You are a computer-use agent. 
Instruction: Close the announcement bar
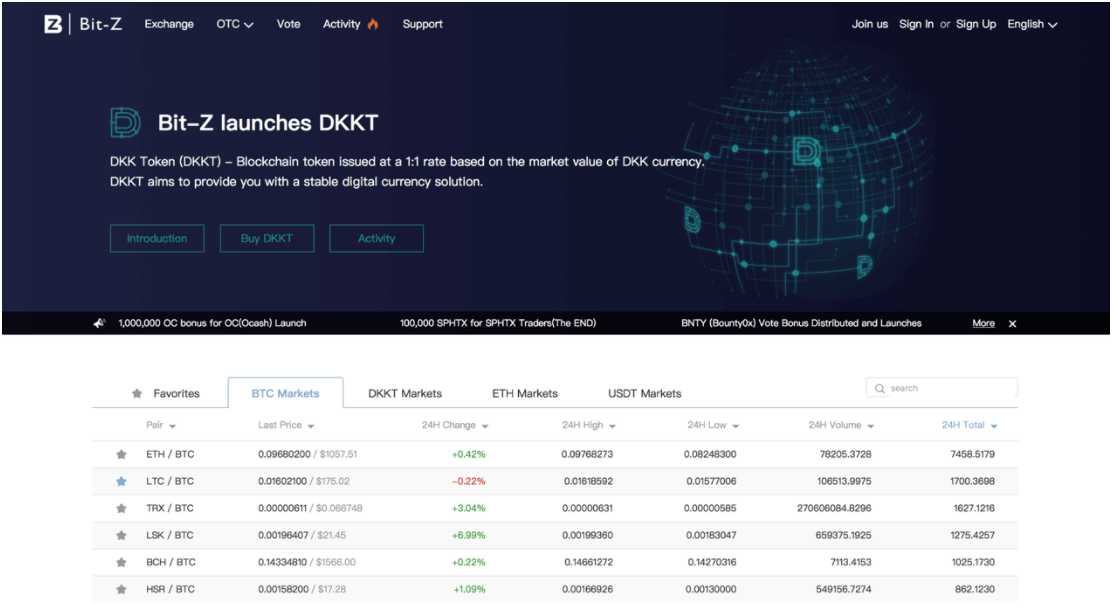(x=1012, y=324)
